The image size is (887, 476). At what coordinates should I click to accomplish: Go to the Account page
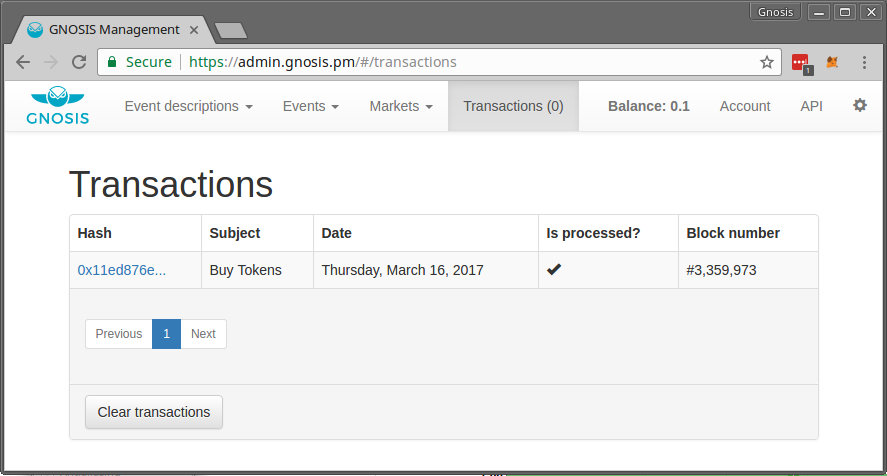pyautogui.click(x=745, y=106)
